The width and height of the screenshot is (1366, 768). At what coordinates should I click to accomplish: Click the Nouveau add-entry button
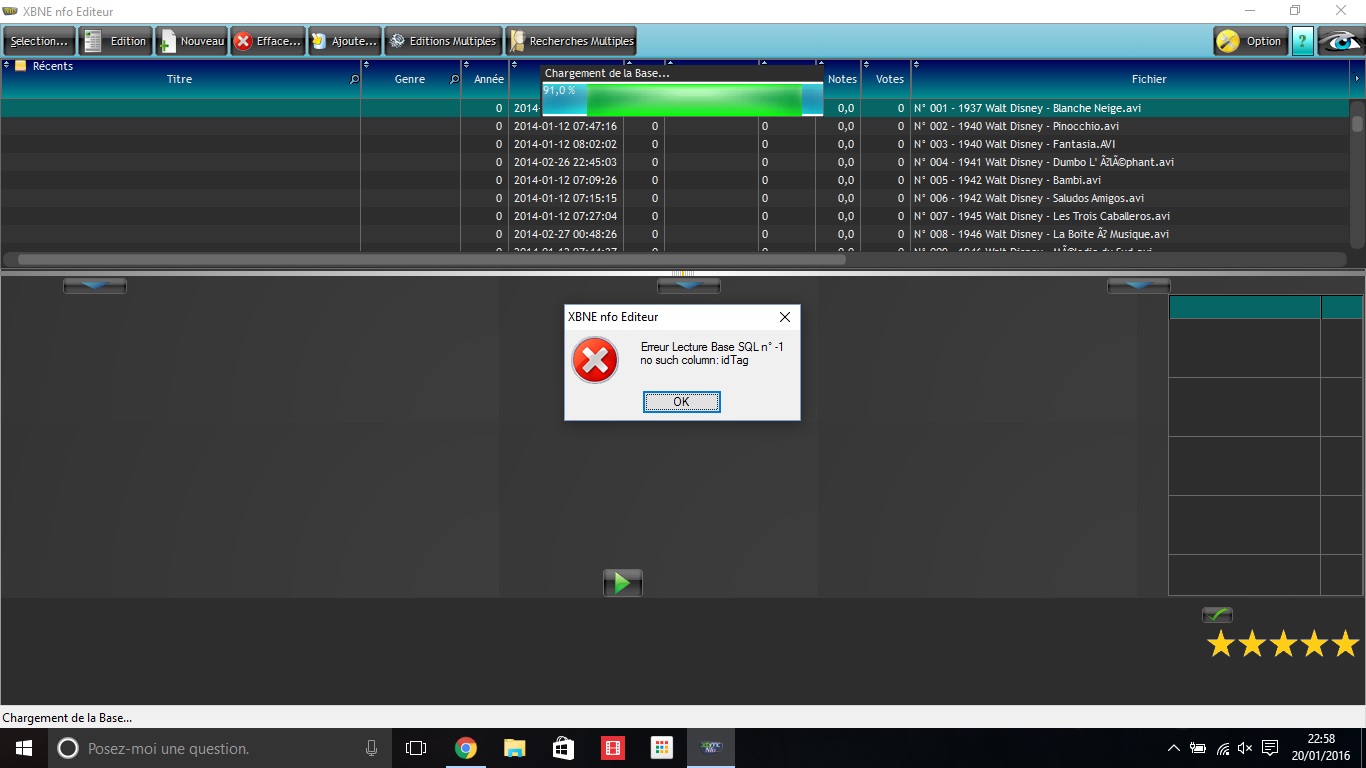(192, 41)
